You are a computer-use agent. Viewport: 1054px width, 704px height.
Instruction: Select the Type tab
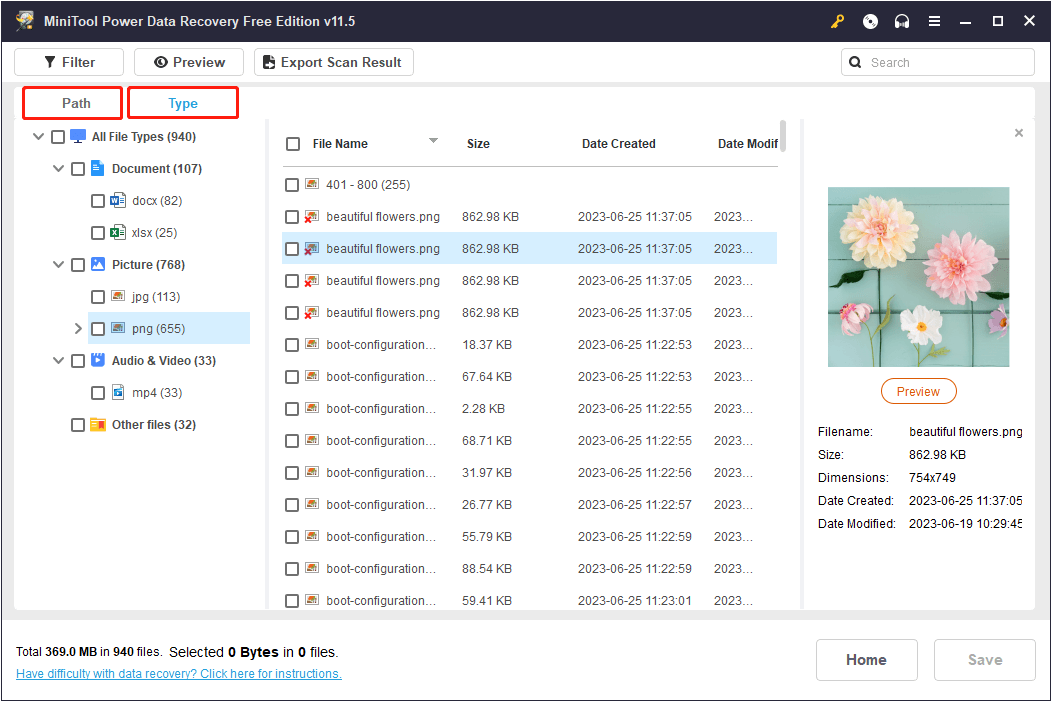click(183, 103)
